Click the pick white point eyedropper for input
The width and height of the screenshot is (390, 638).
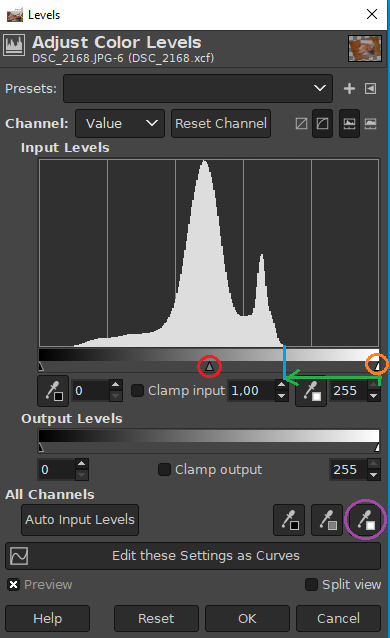coord(311,391)
